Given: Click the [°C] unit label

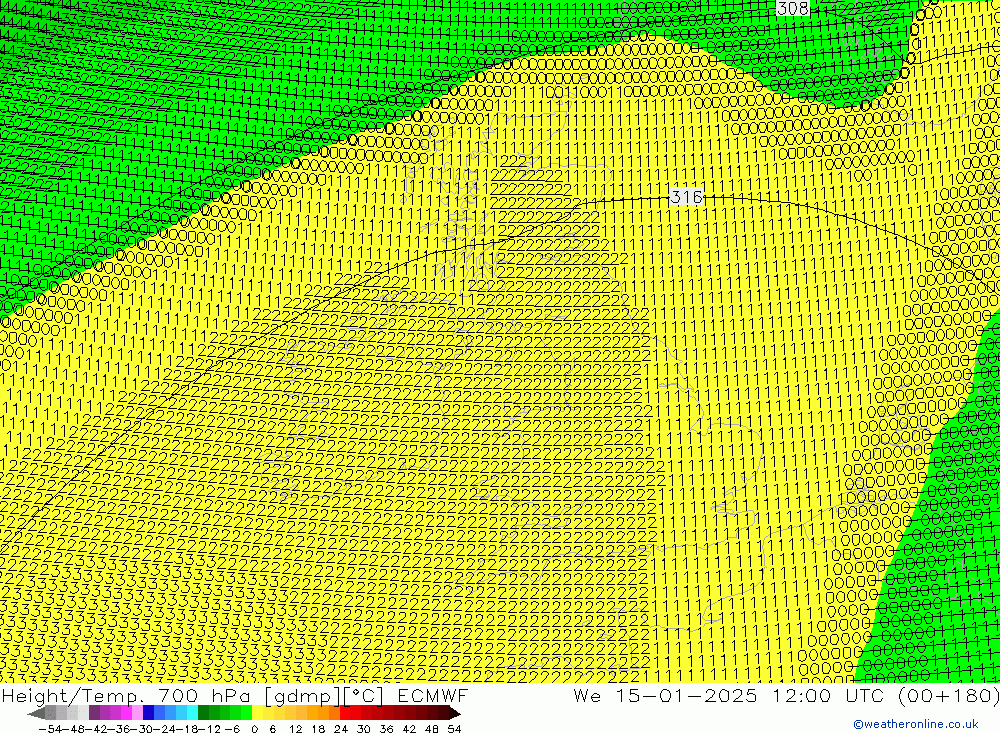Looking at the screenshot, I should (364, 696).
